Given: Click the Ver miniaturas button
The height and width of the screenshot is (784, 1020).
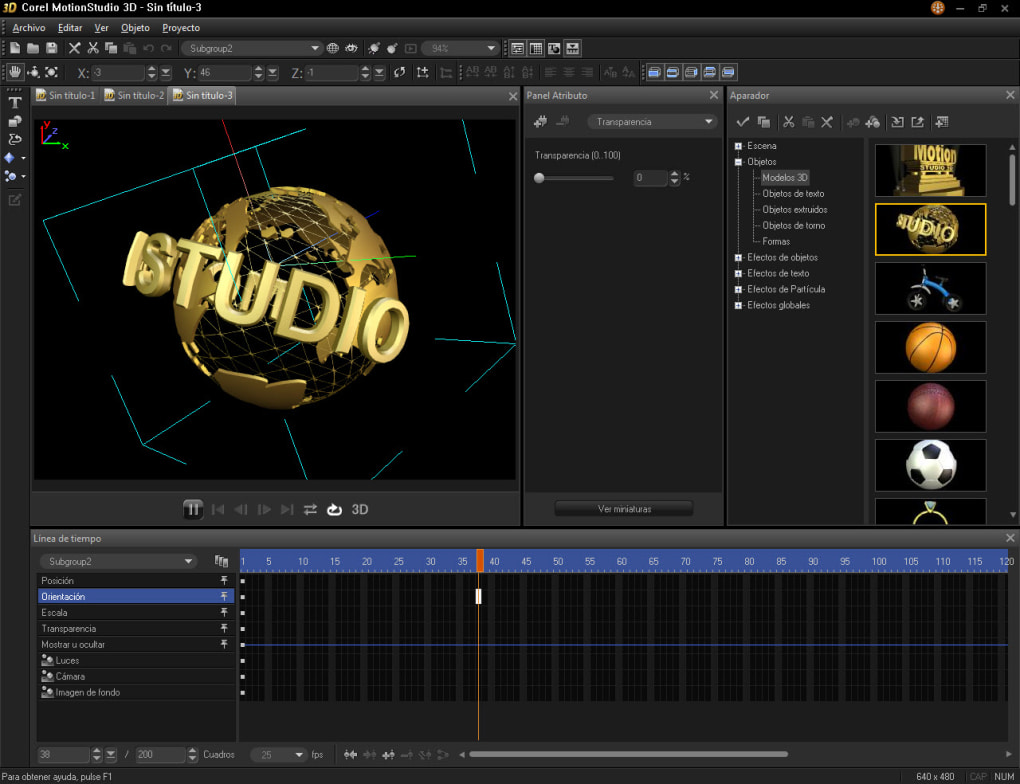Looking at the screenshot, I should point(622,507).
